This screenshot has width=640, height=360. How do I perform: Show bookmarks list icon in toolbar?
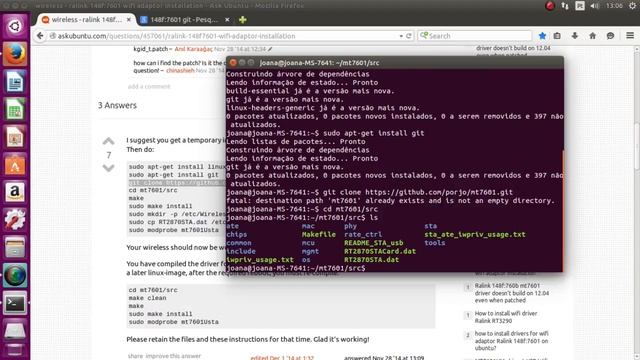pyautogui.click(x=557, y=36)
